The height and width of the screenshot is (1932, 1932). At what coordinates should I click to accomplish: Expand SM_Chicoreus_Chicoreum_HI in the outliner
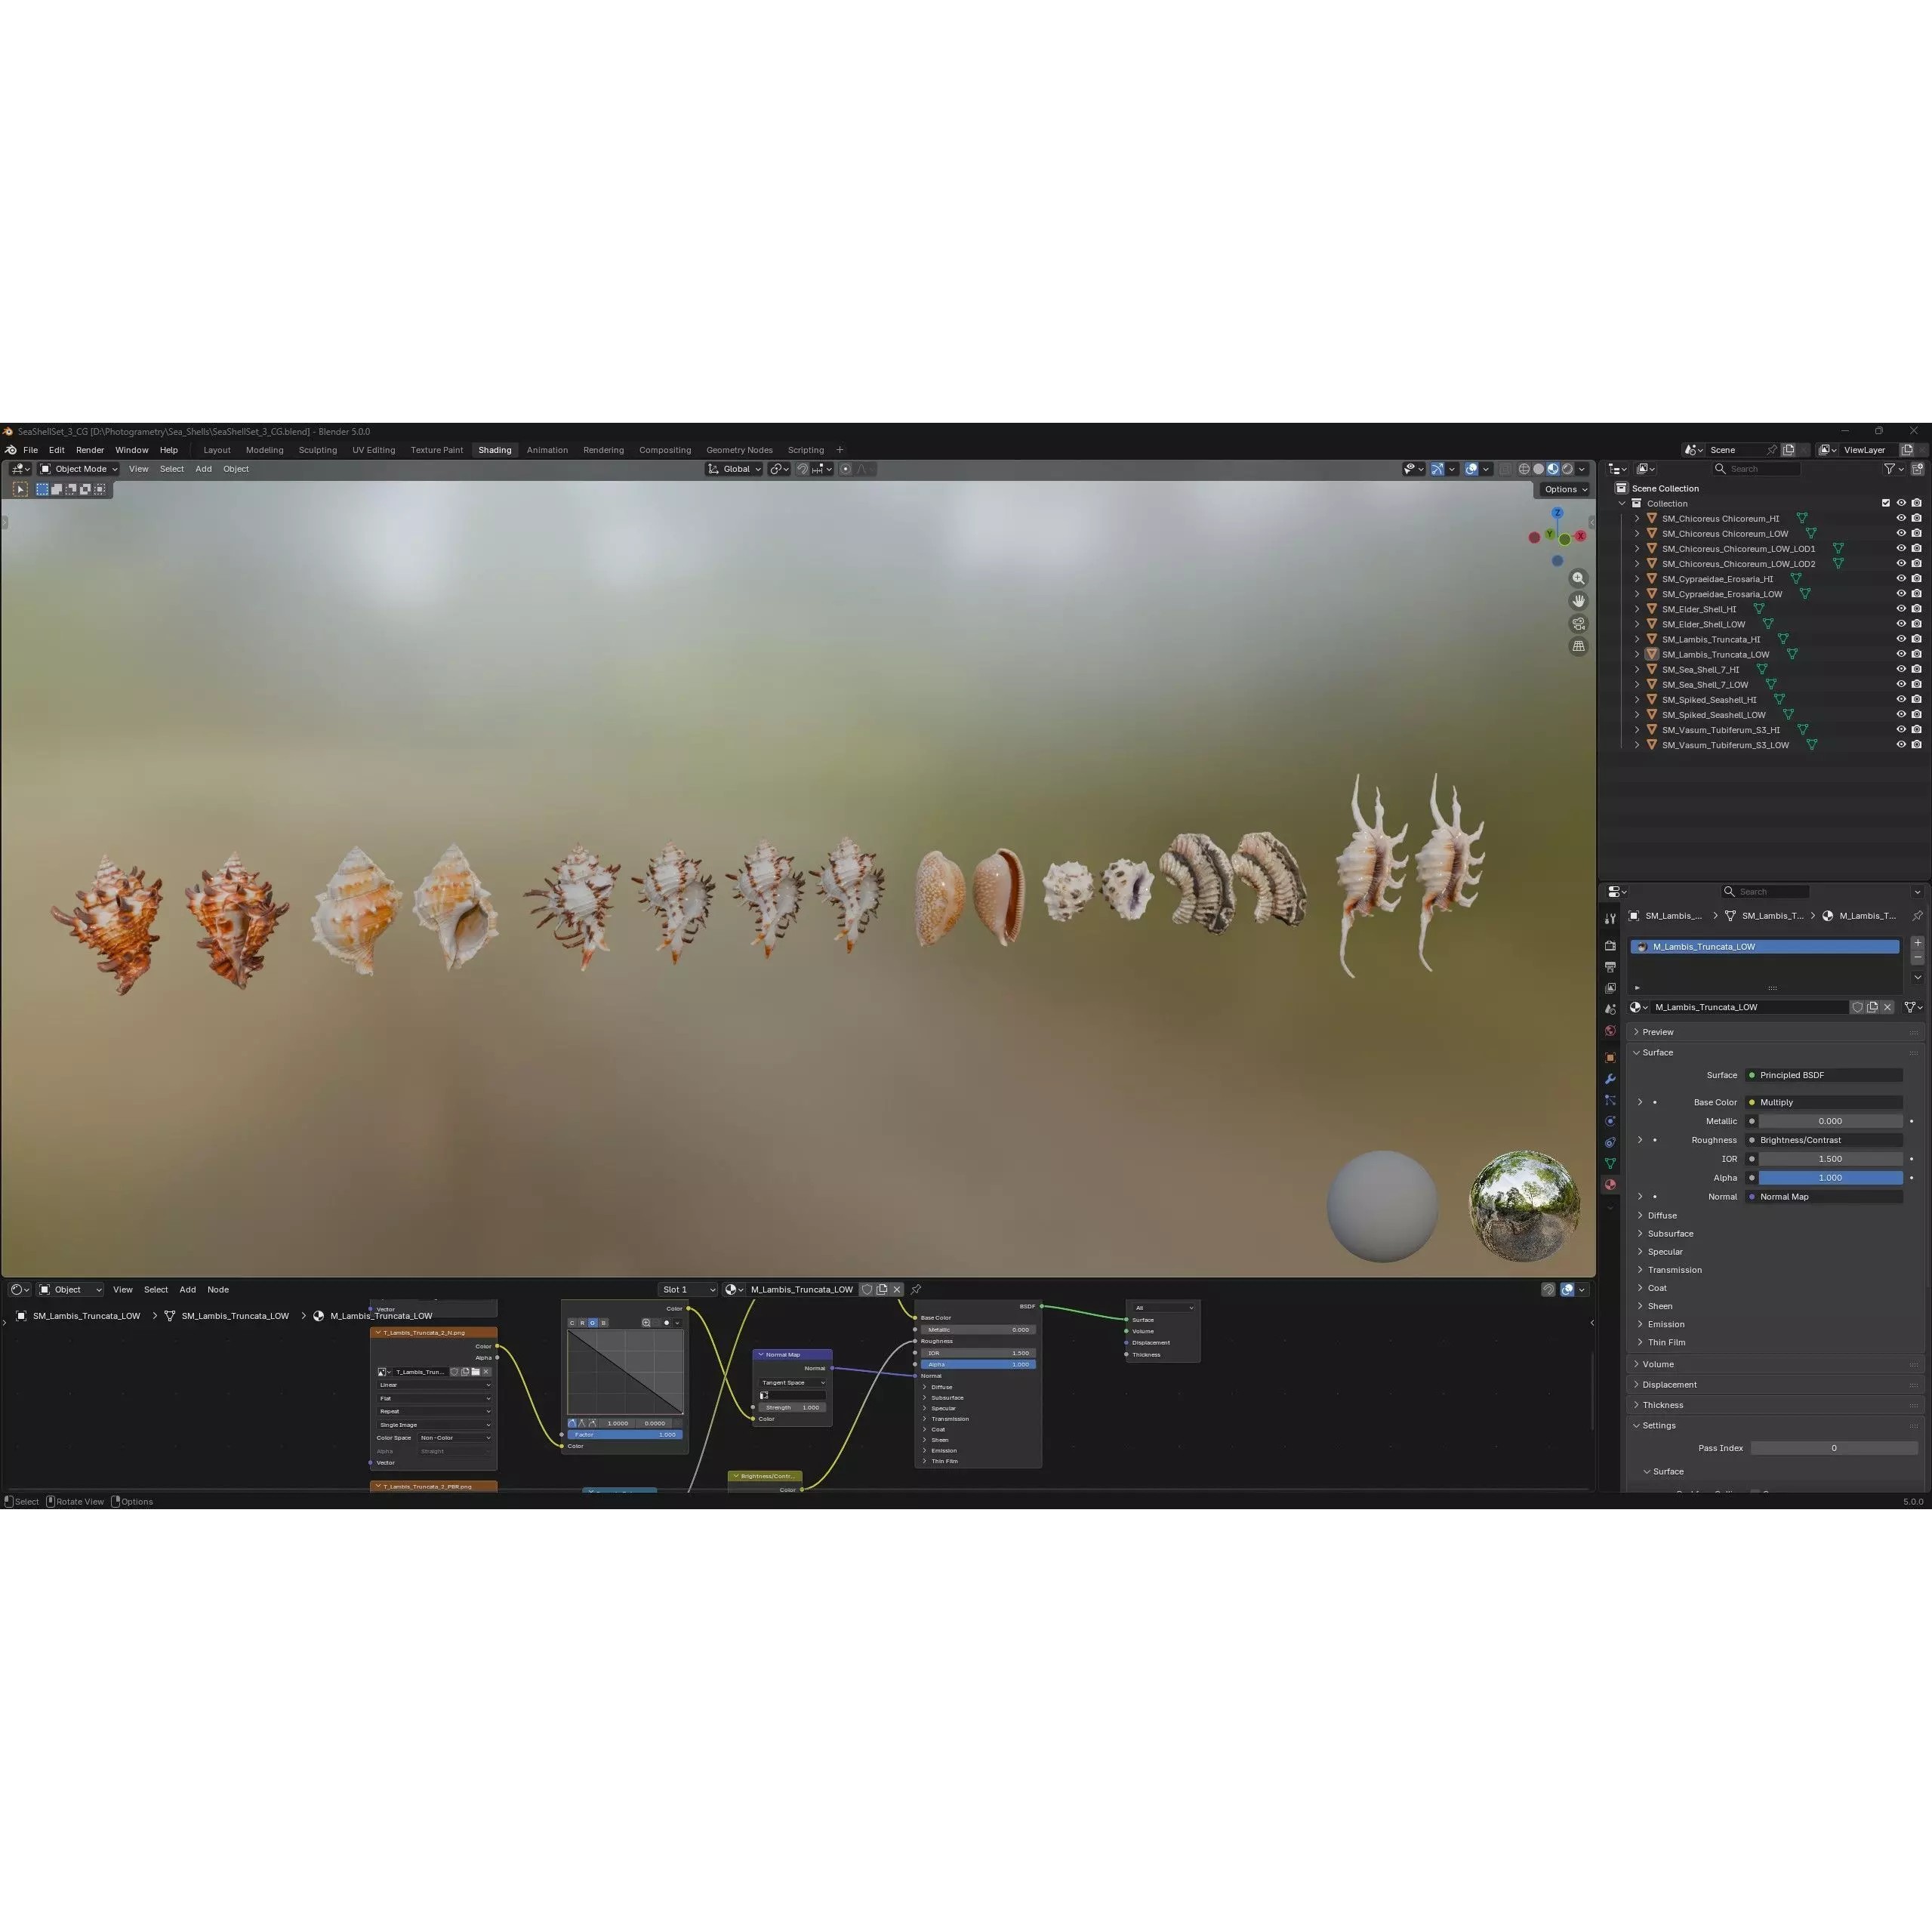(x=1637, y=518)
